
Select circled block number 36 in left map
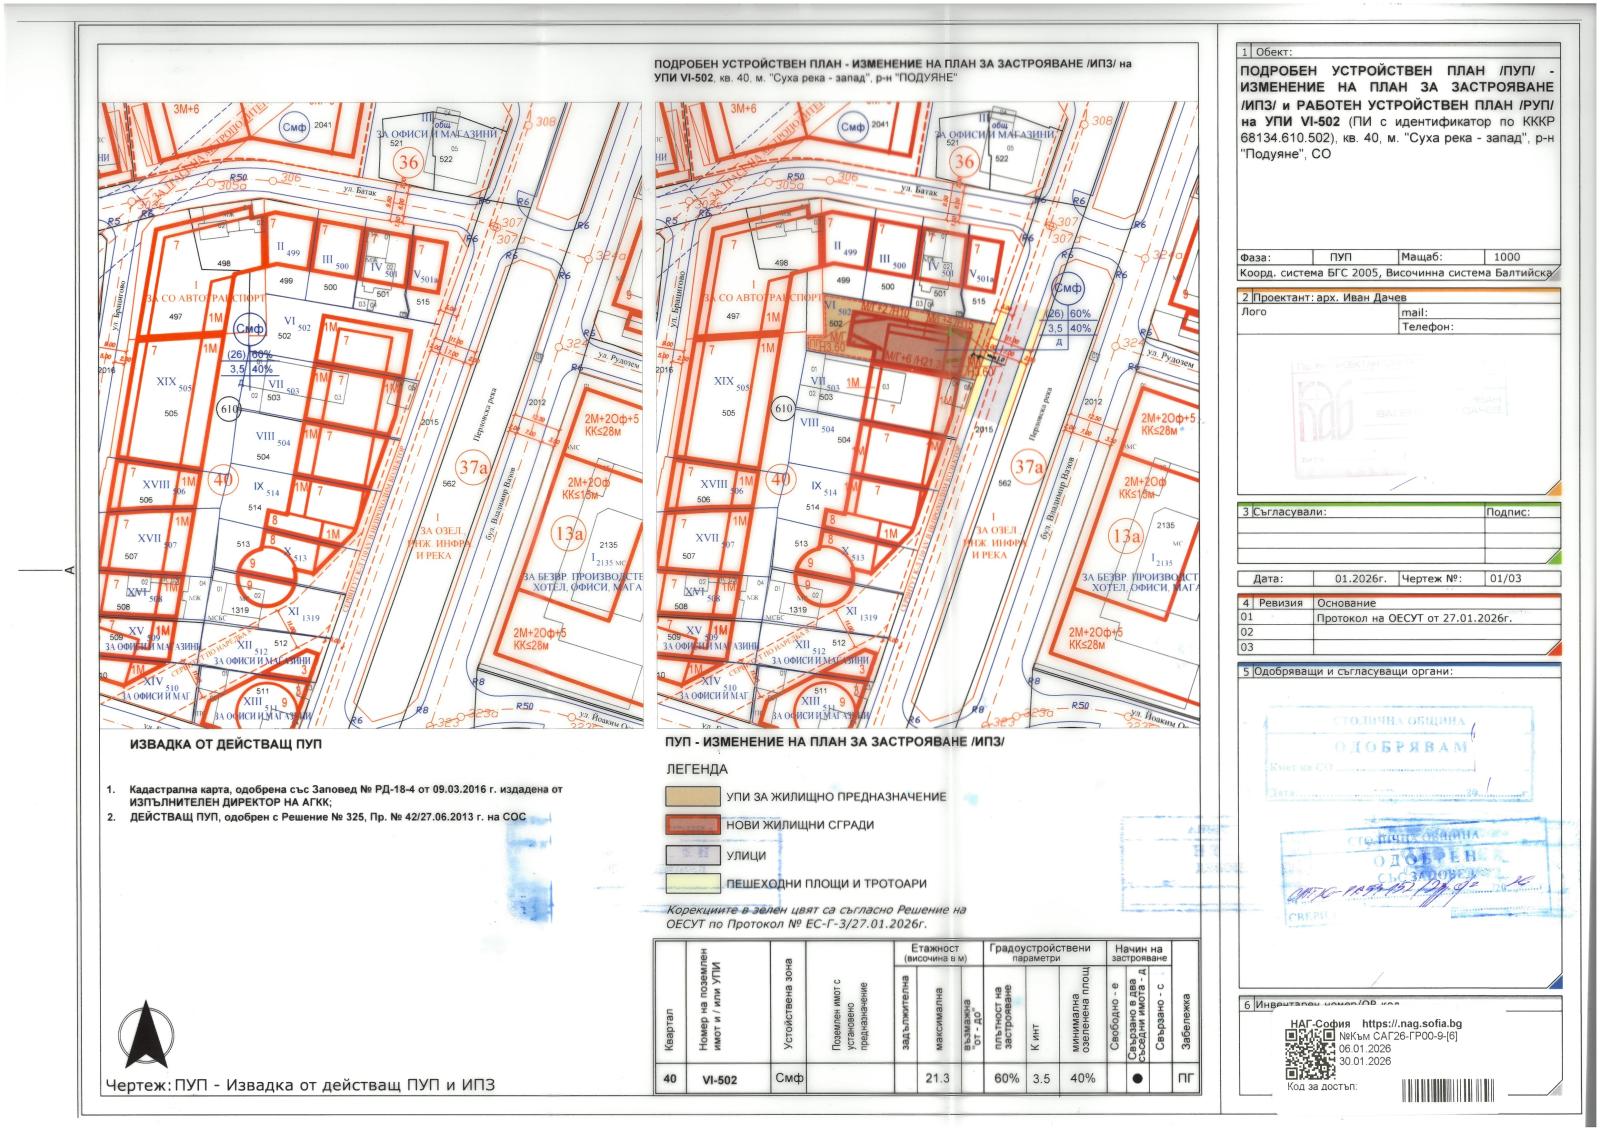[x=407, y=162]
